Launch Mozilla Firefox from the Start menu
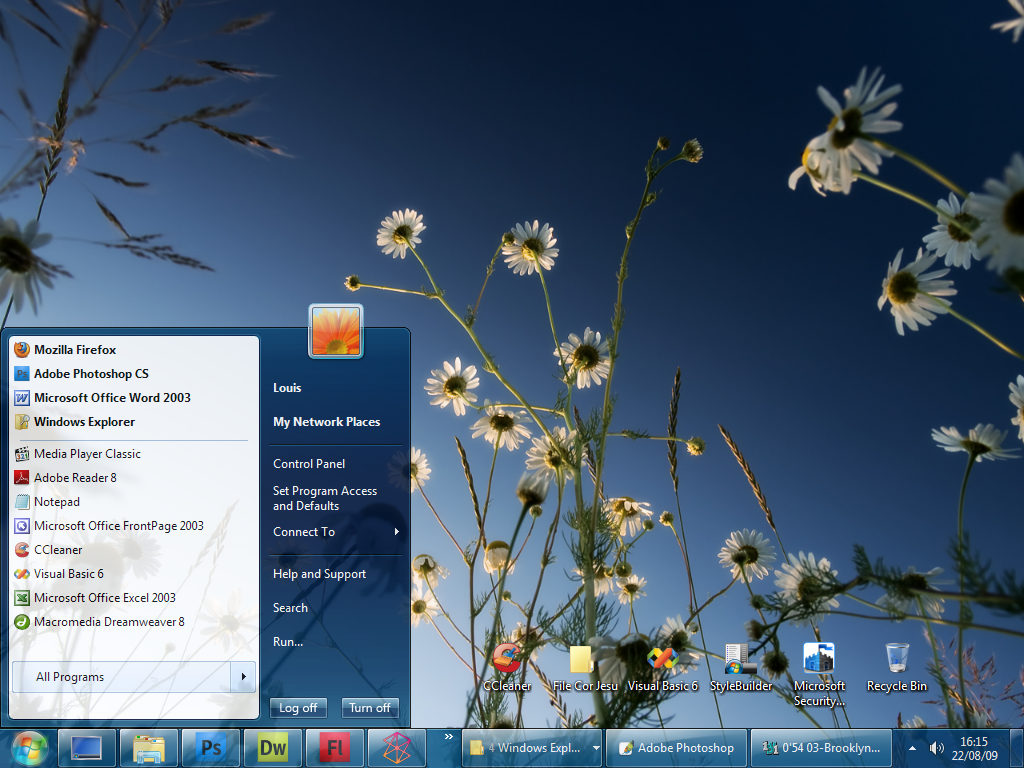This screenshot has width=1024, height=768. click(74, 349)
